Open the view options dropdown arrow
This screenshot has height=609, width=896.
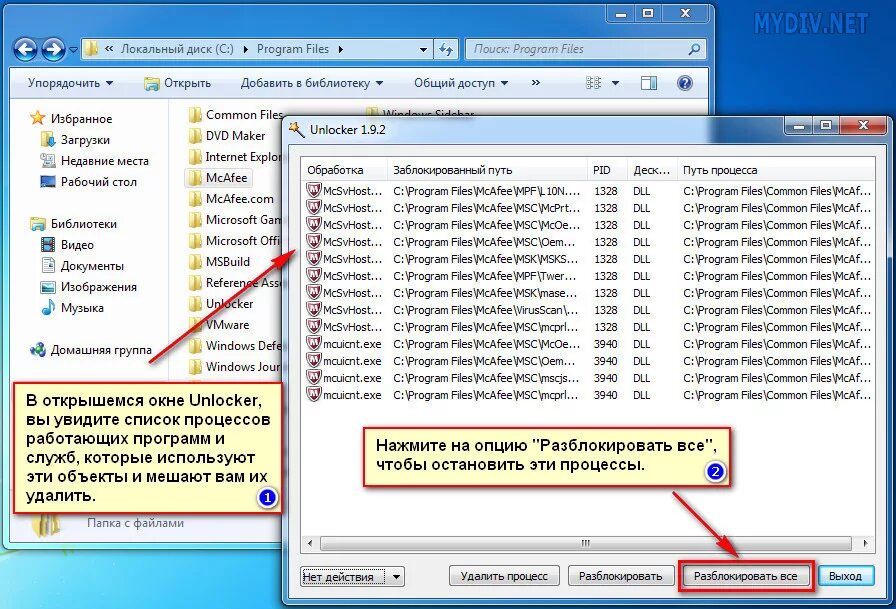[x=615, y=83]
